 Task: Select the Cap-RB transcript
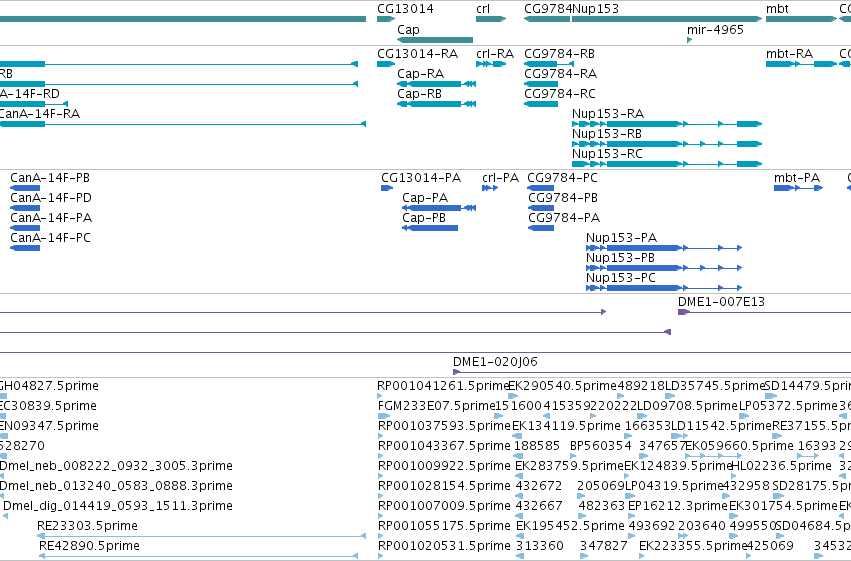pyautogui.click(x=436, y=104)
